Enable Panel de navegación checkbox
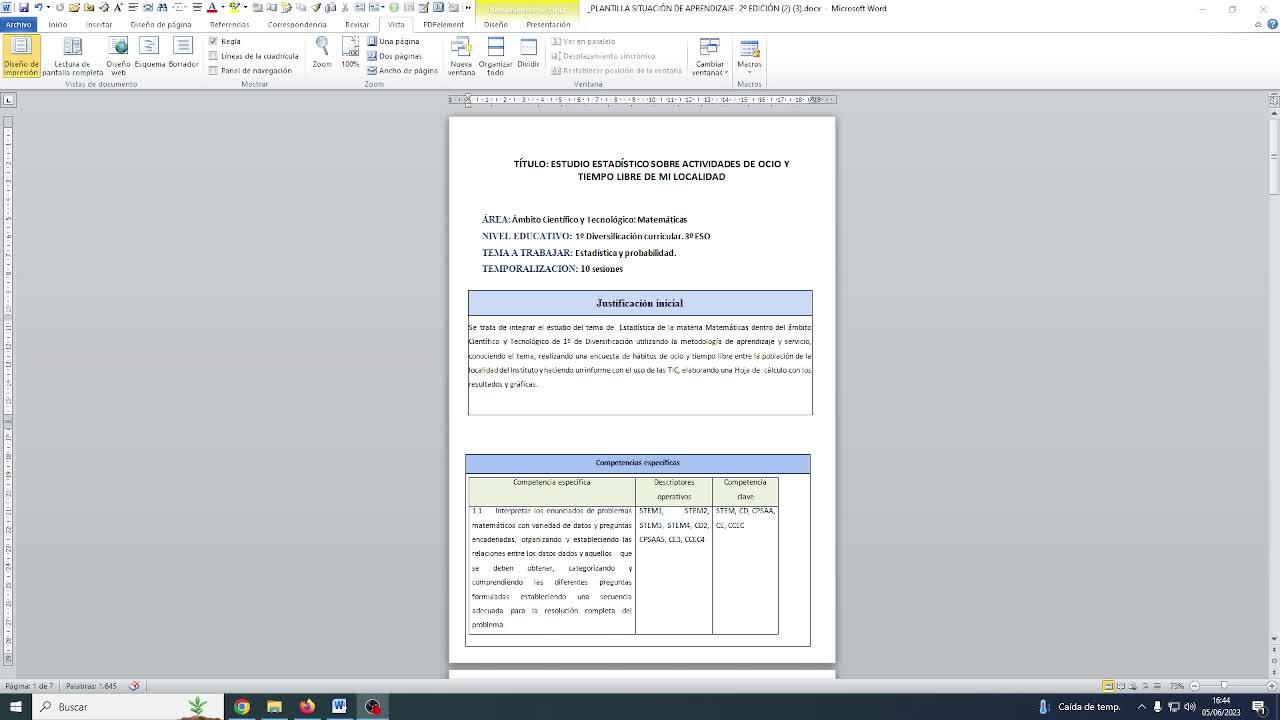Viewport: 1280px width, 720px height. (x=213, y=71)
